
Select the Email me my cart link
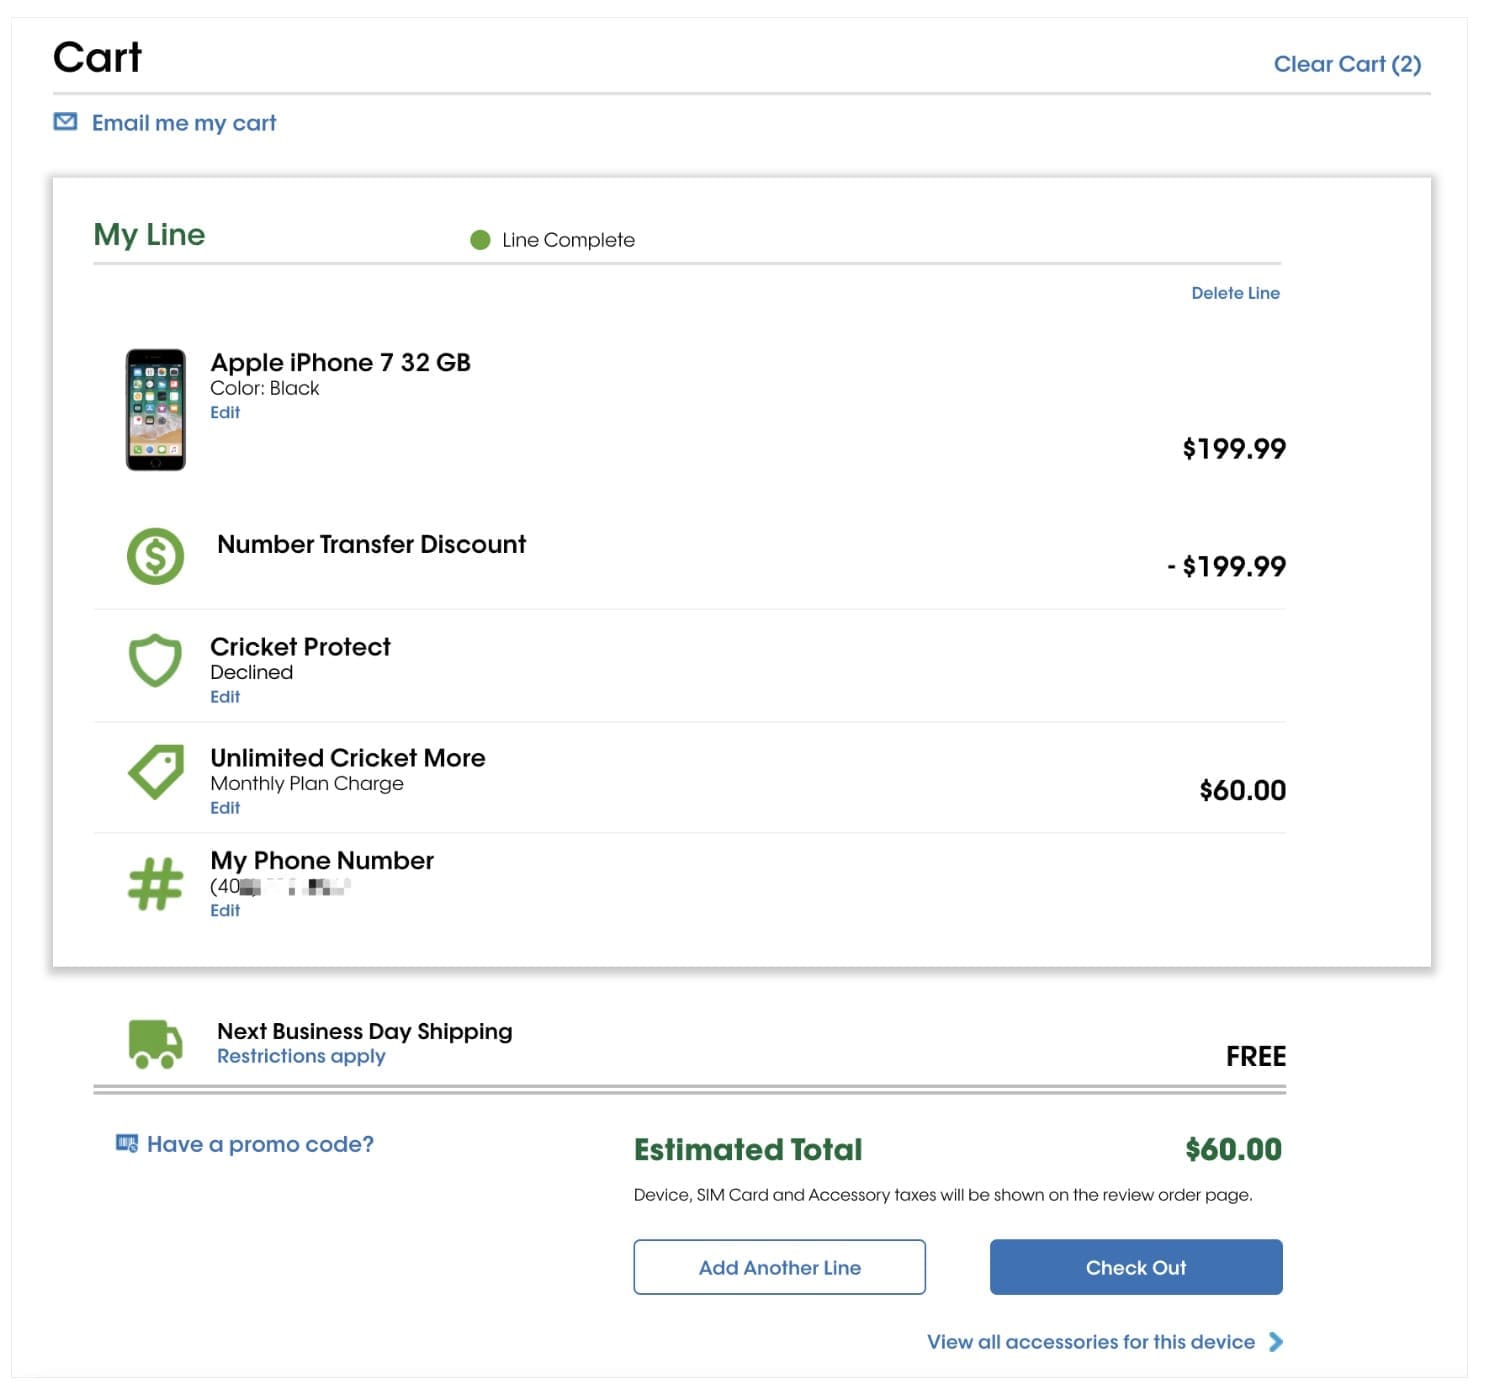184,123
